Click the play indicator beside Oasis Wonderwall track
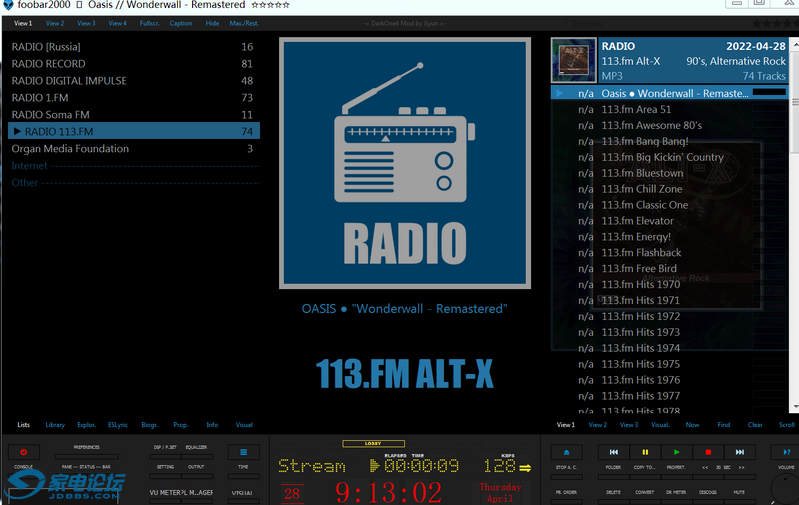Screen dimensions: 799x505 pyautogui.click(x=559, y=93)
